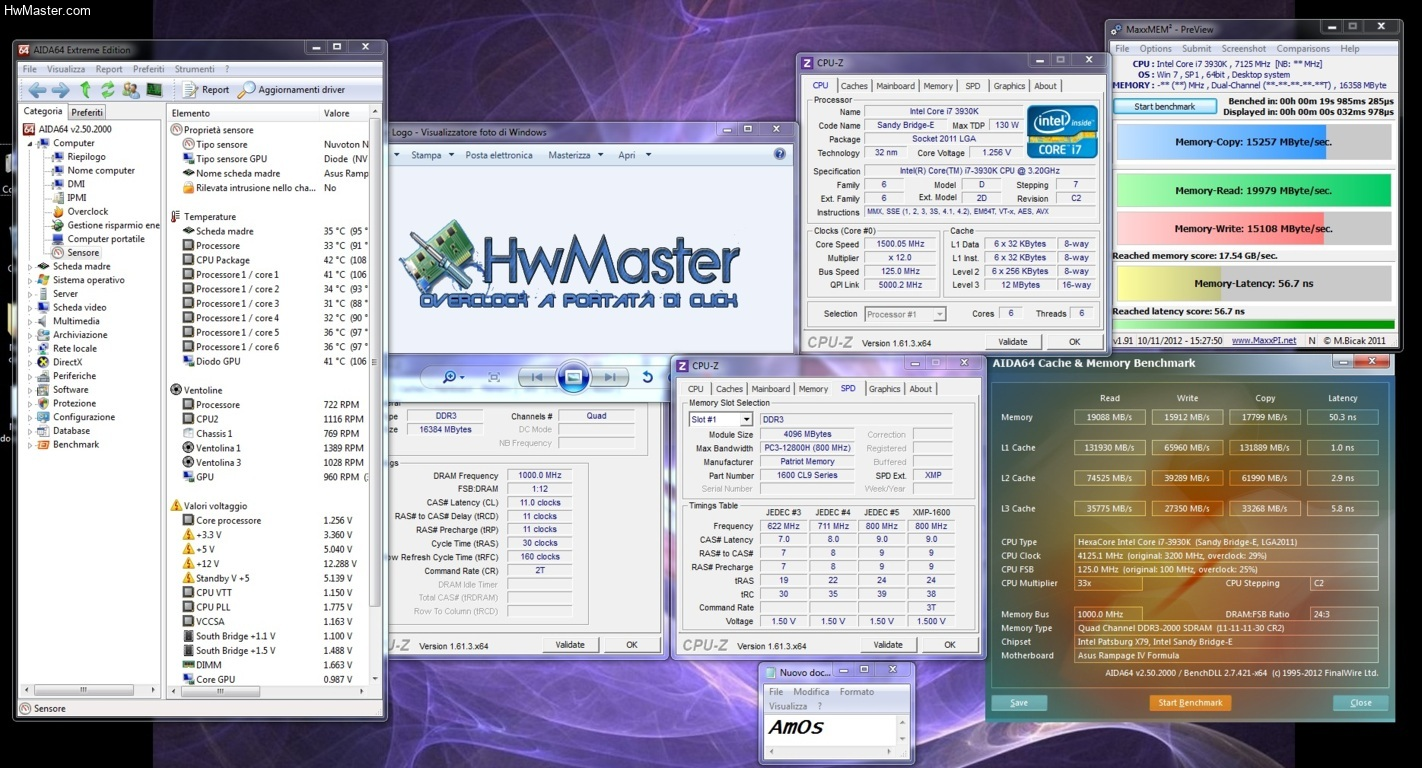Click Memory-Read green bar in MaxxMEM
The height and width of the screenshot is (768, 1422).
[x=1253, y=191]
